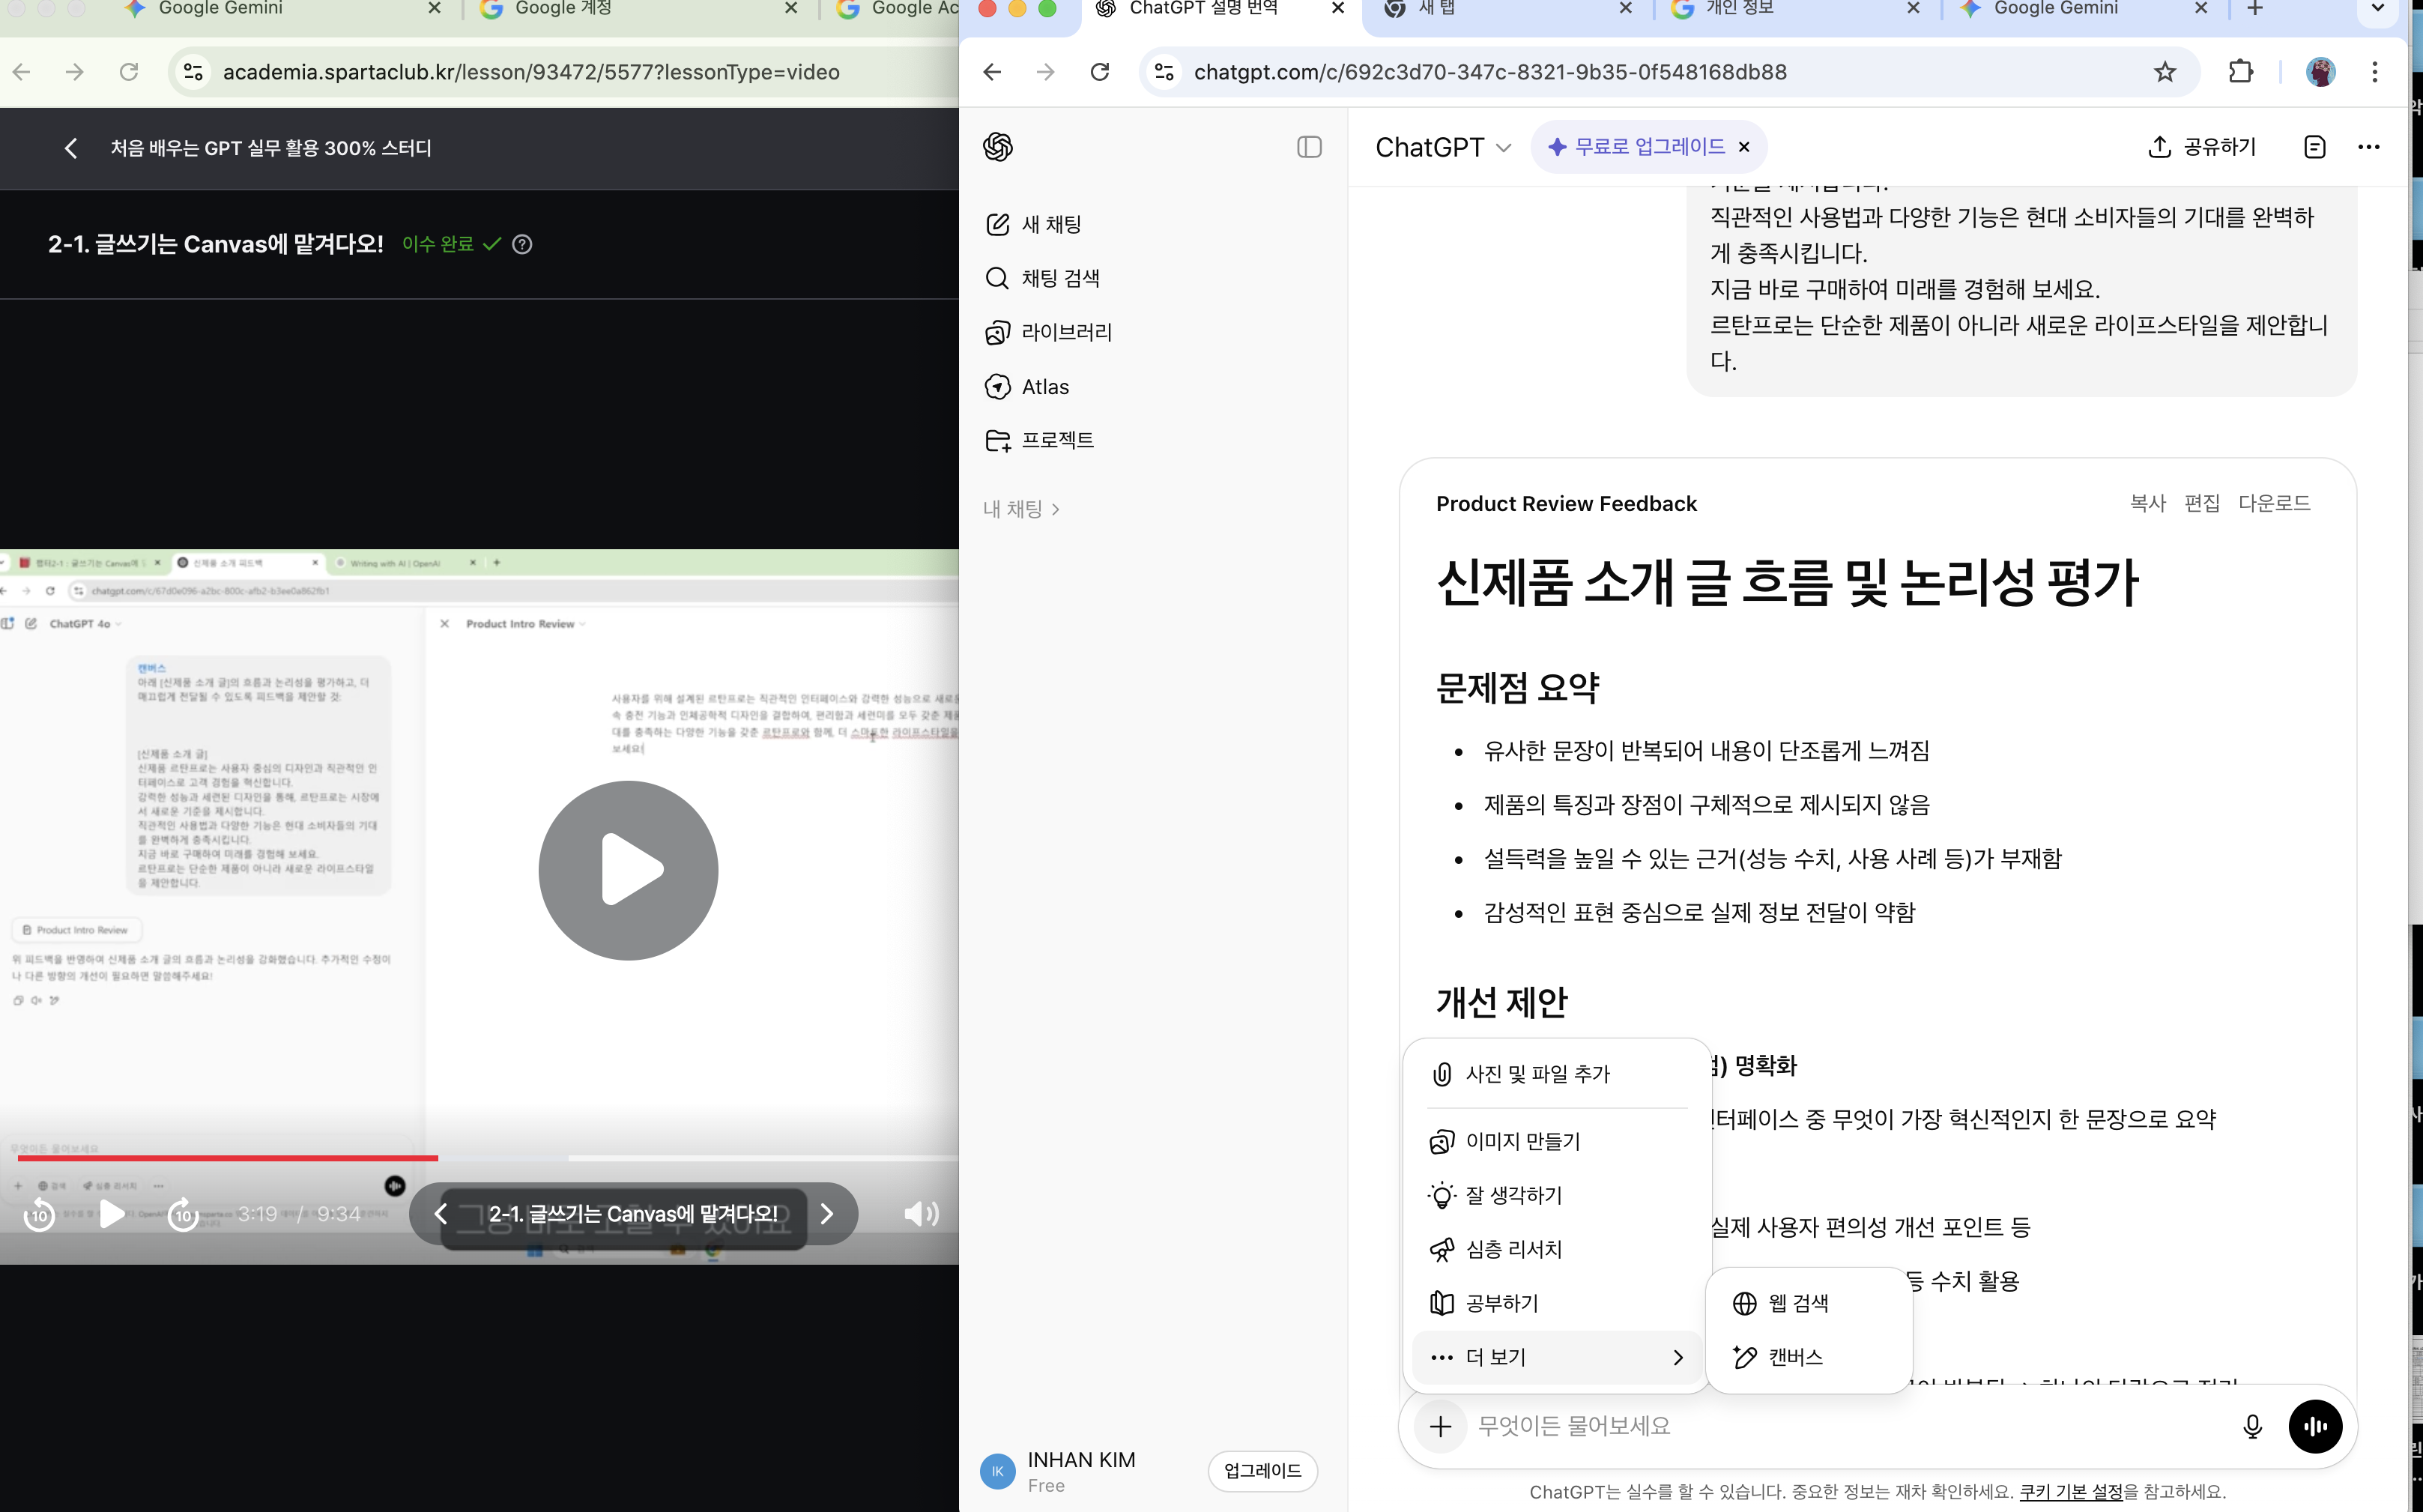
Task: Reload the ChatGPT page
Action: click(x=1099, y=72)
